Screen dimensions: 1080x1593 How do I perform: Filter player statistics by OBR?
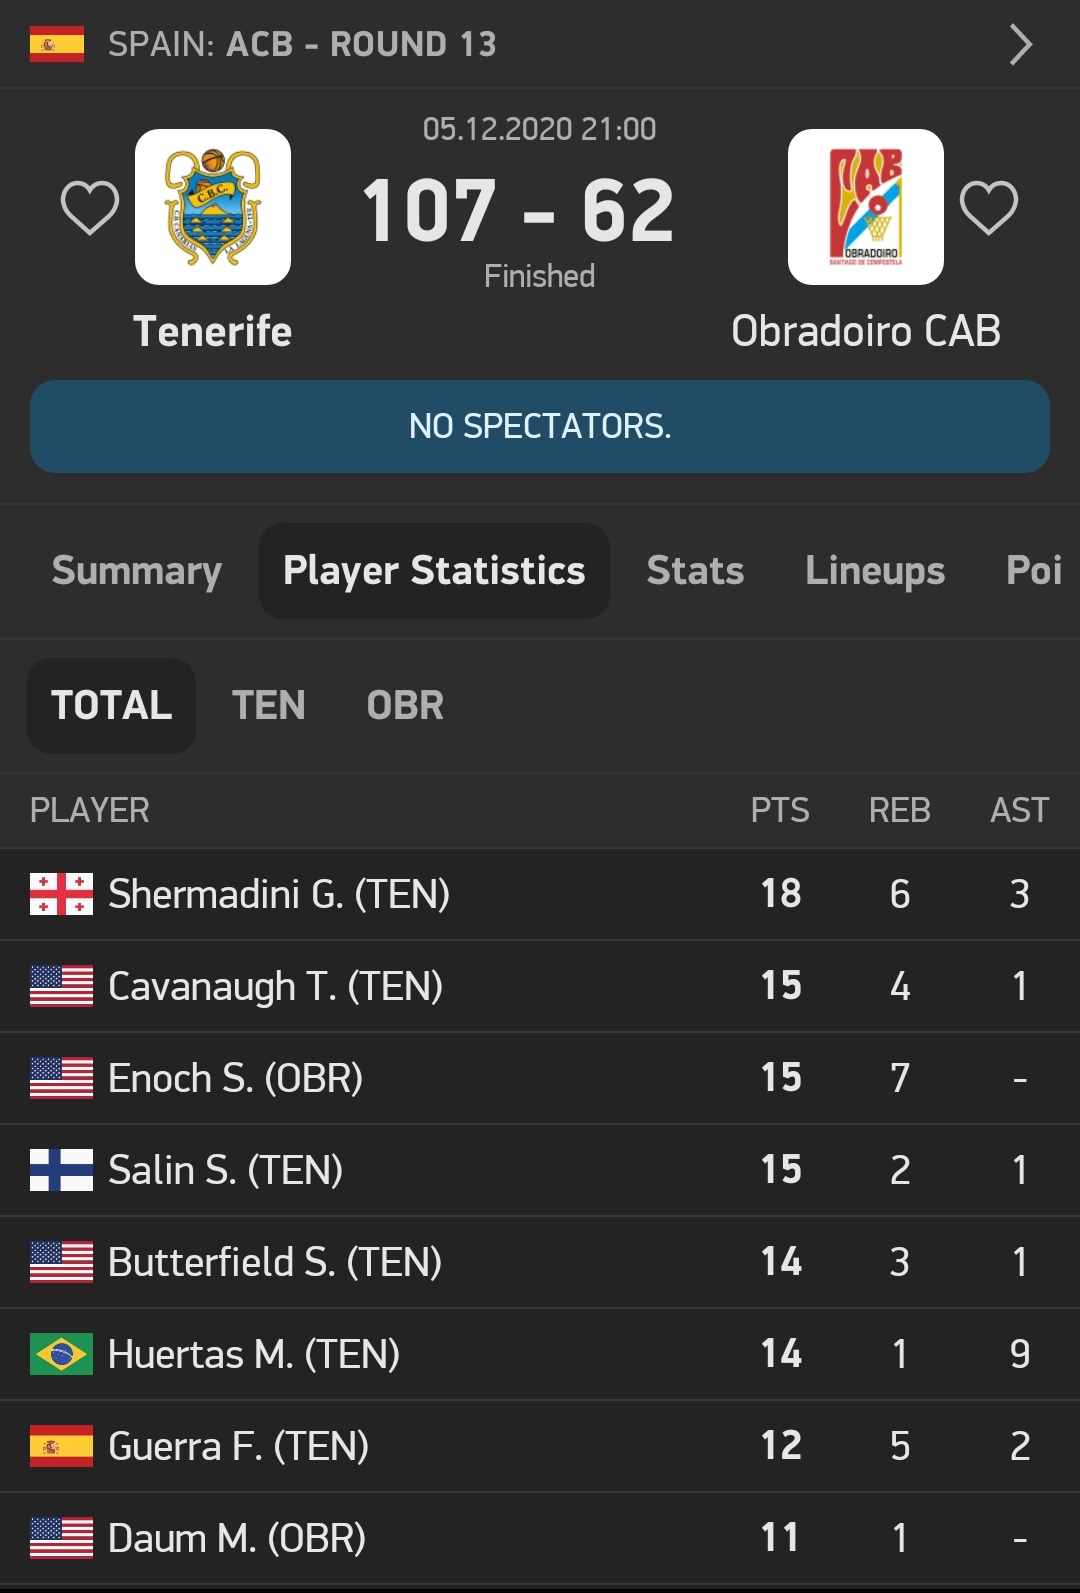pyautogui.click(x=405, y=705)
